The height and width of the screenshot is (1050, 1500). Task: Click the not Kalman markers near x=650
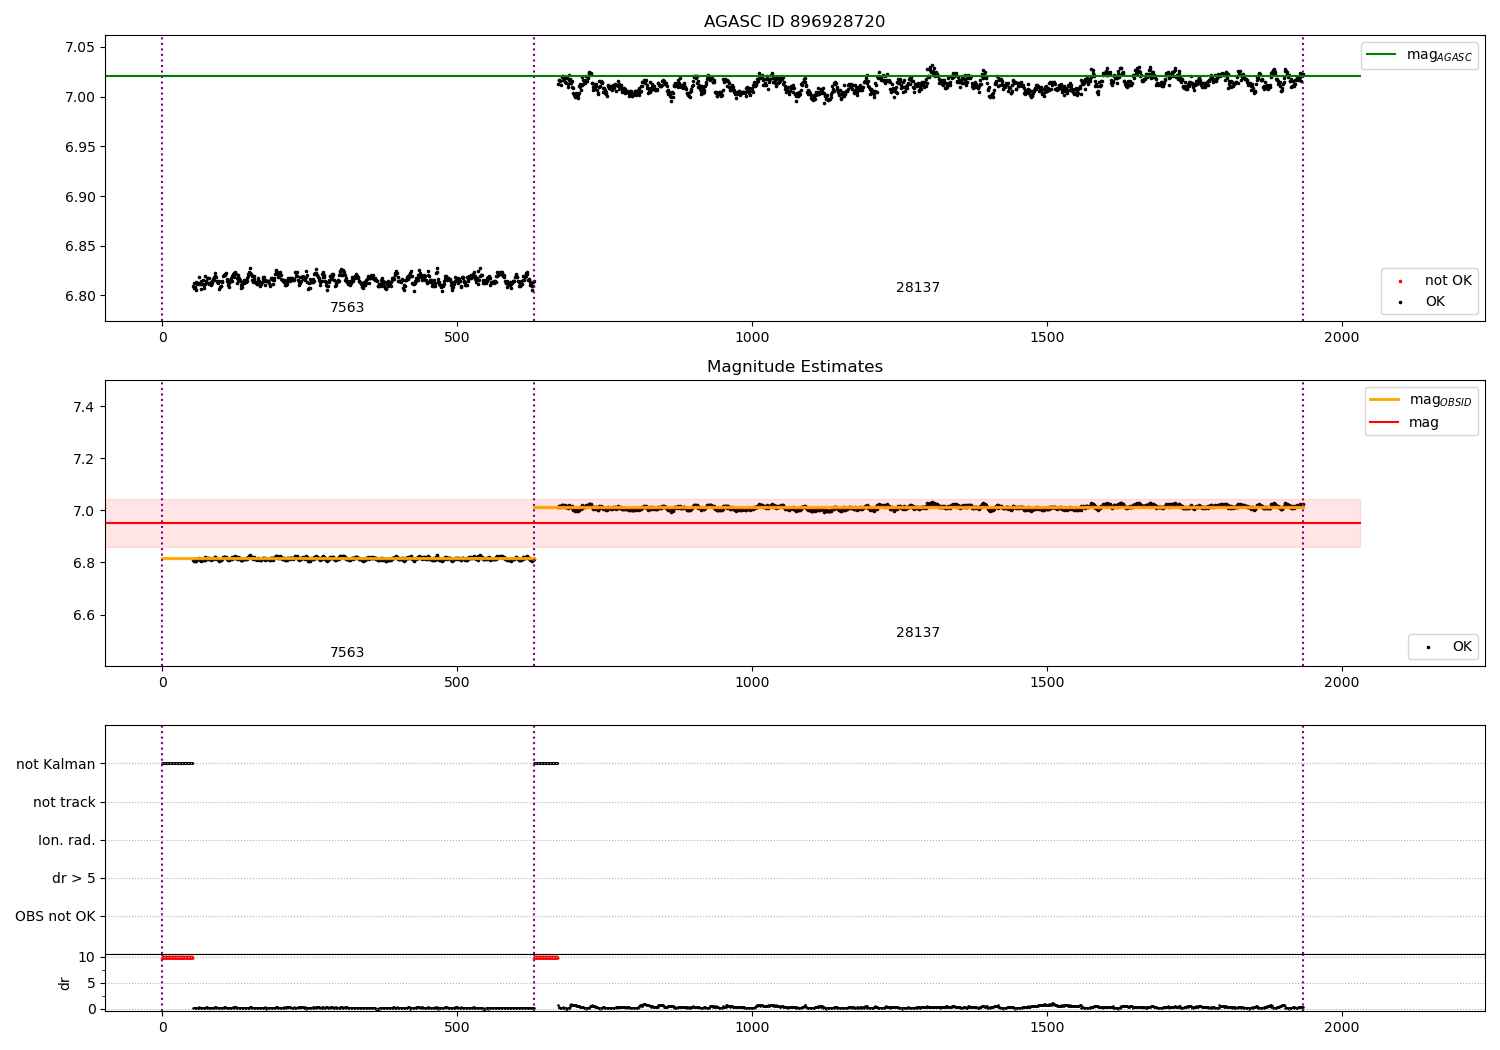coord(546,764)
